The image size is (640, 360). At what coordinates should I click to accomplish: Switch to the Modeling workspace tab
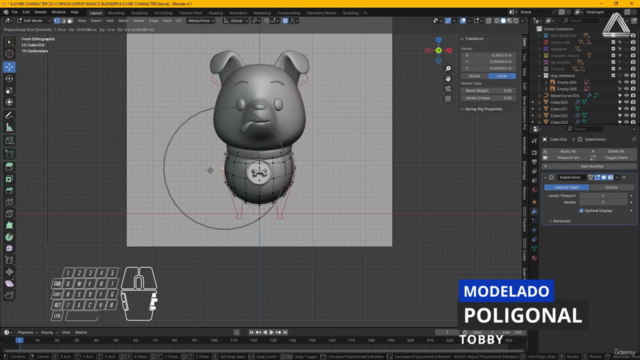(x=116, y=13)
